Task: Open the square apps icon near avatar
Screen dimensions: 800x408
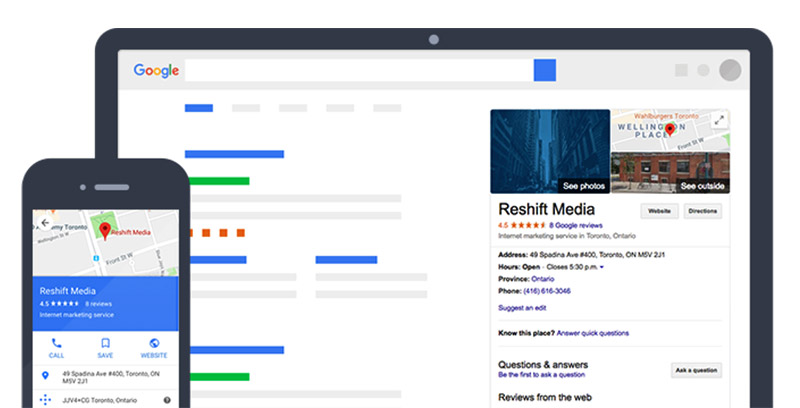Action: (681, 70)
